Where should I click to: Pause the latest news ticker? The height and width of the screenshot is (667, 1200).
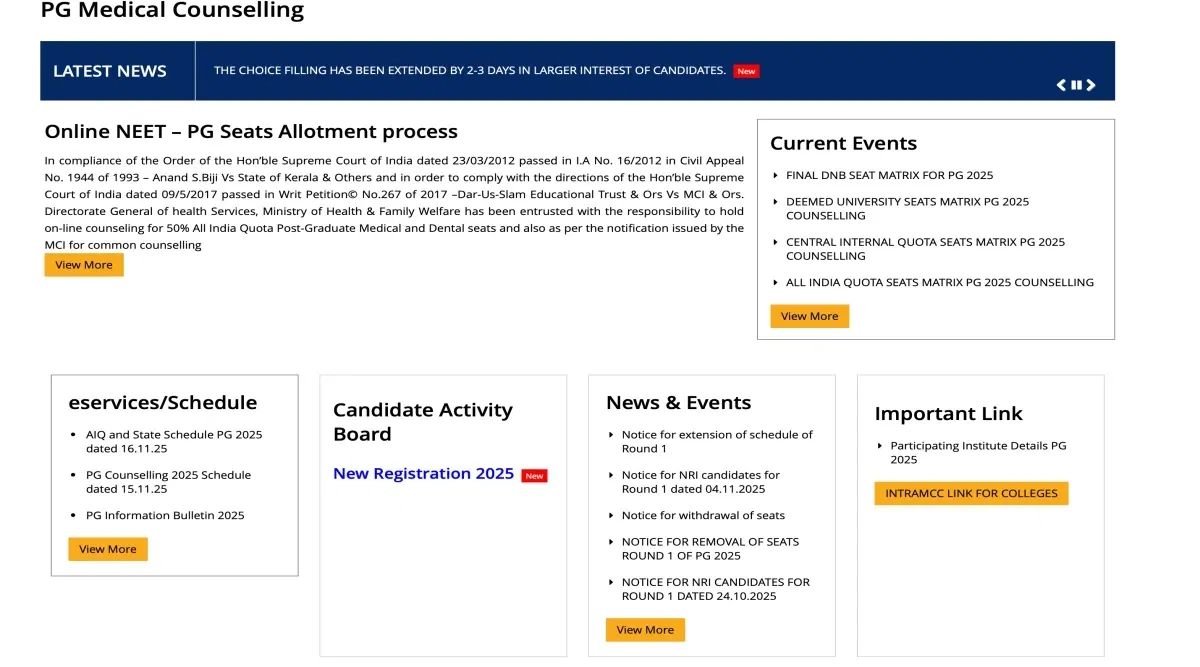tap(1076, 85)
